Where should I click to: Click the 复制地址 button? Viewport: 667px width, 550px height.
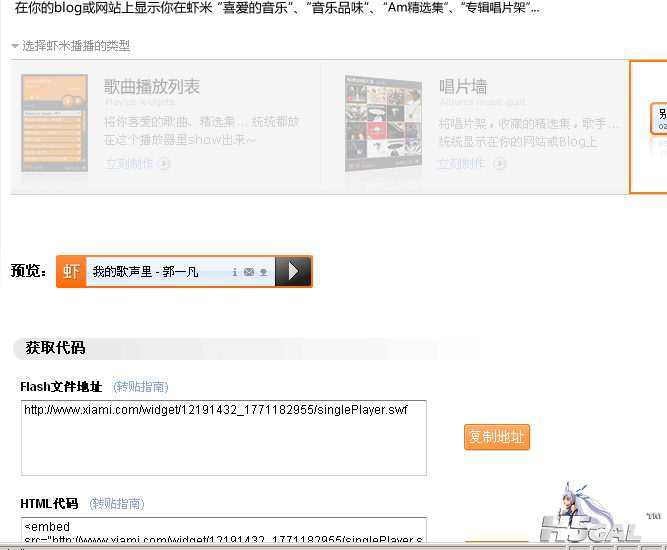(497, 437)
